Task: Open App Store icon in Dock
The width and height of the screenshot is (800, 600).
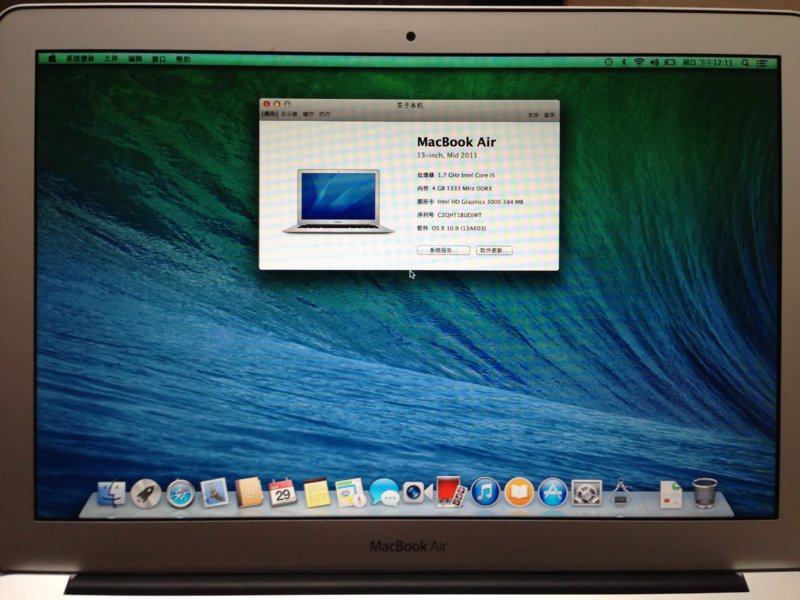Action: [x=553, y=493]
